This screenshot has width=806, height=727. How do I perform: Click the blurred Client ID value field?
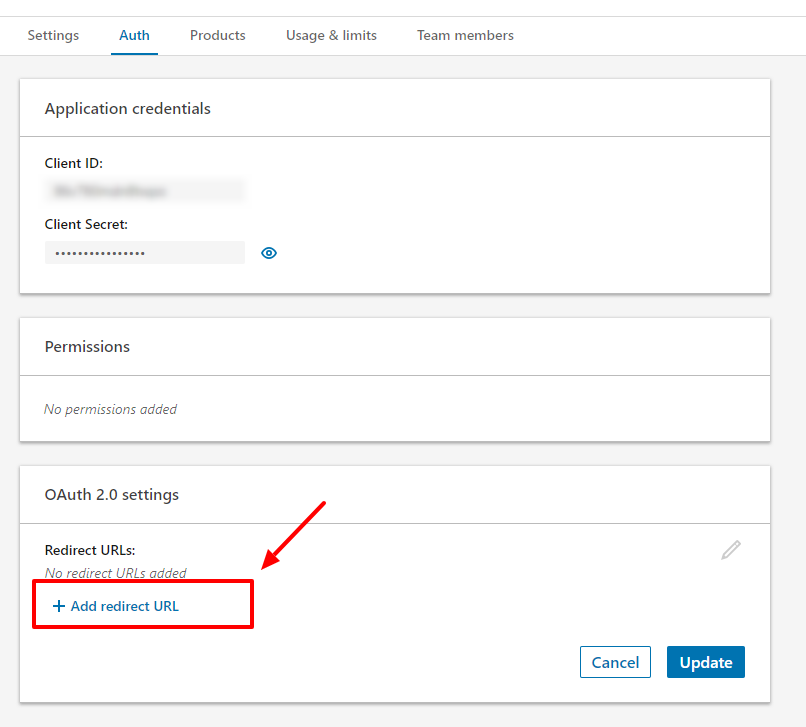144,191
